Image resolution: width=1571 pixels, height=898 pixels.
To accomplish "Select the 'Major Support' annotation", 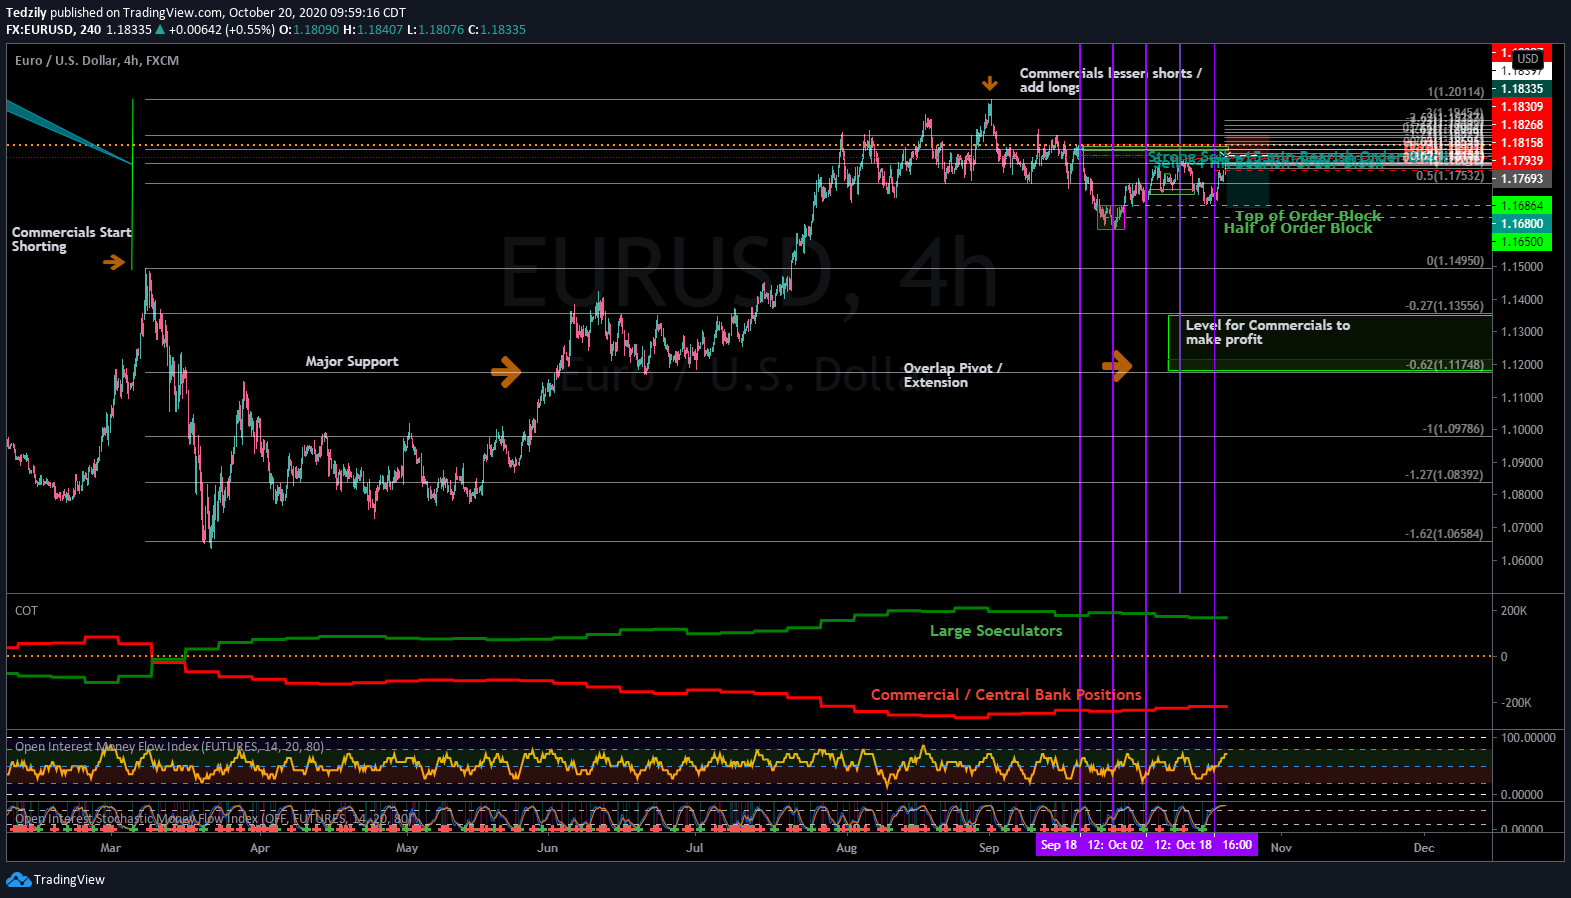I will point(352,361).
